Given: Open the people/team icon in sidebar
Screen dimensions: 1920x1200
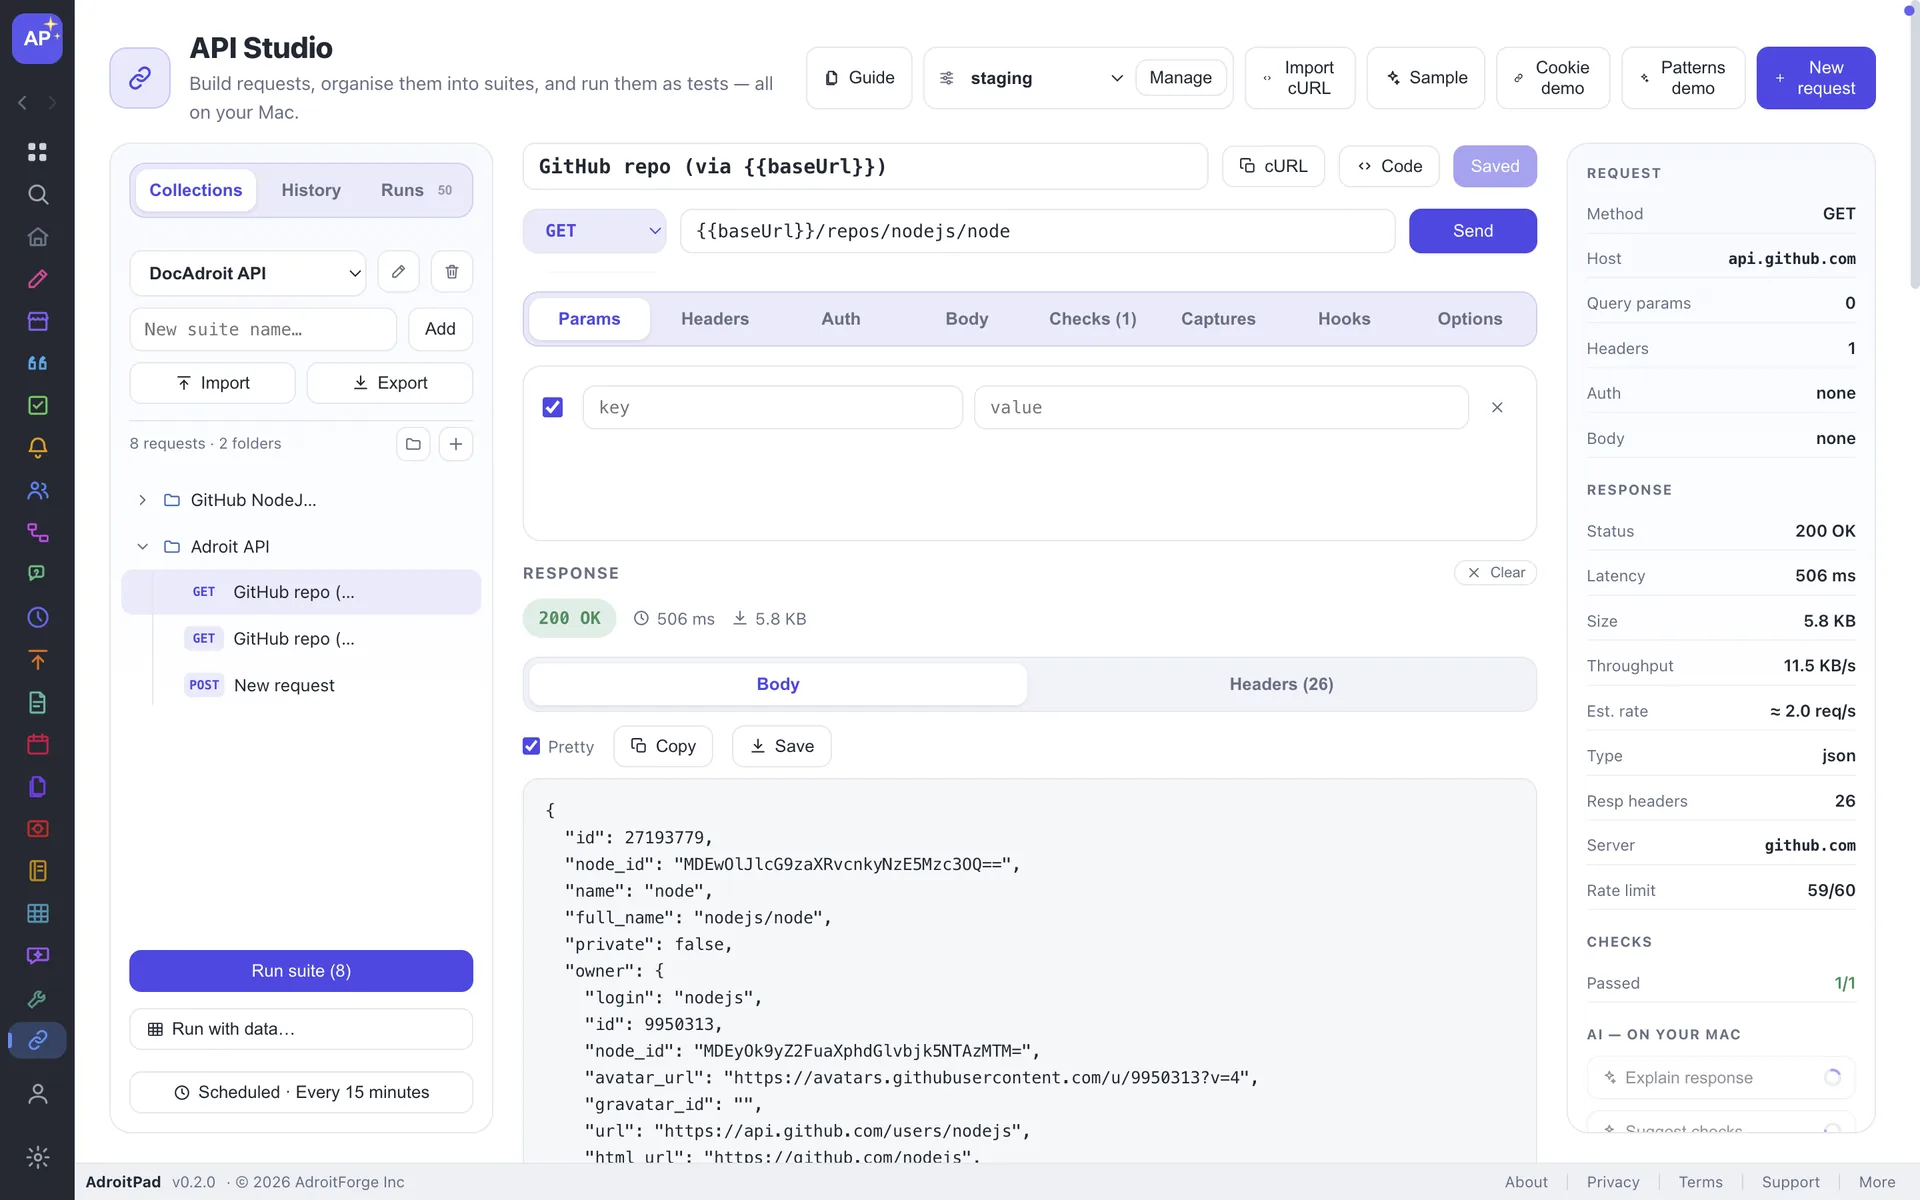Looking at the screenshot, I should (37, 490).
